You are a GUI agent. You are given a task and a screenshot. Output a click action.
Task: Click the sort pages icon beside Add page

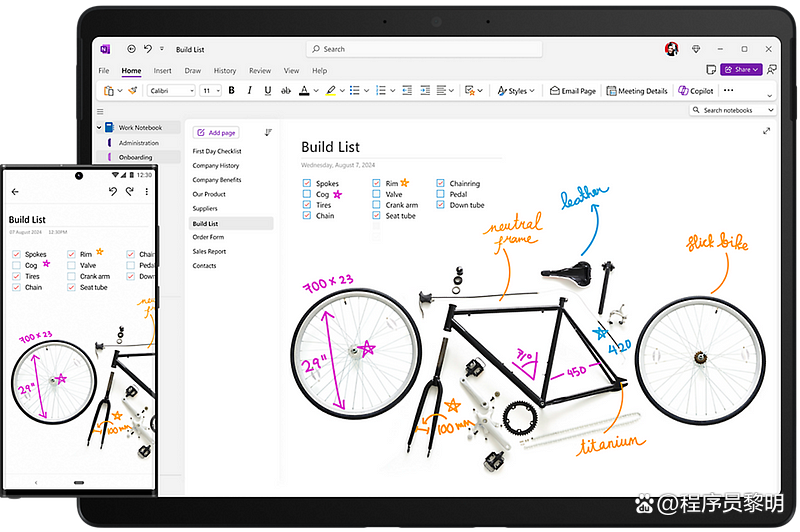coord(268,133)
